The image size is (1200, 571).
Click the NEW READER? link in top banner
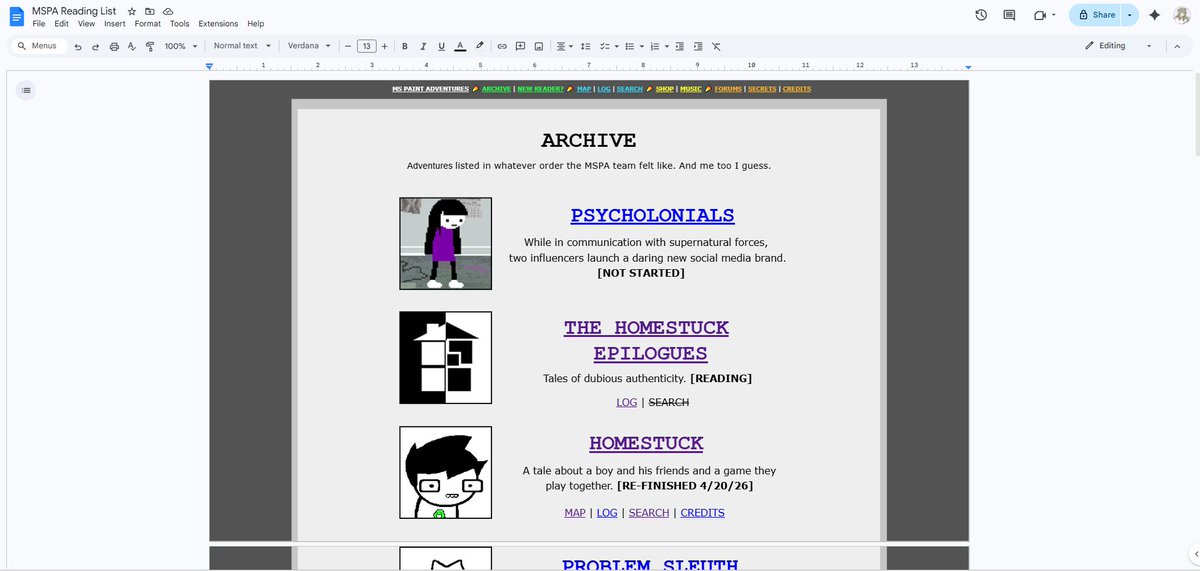[540, 89]
